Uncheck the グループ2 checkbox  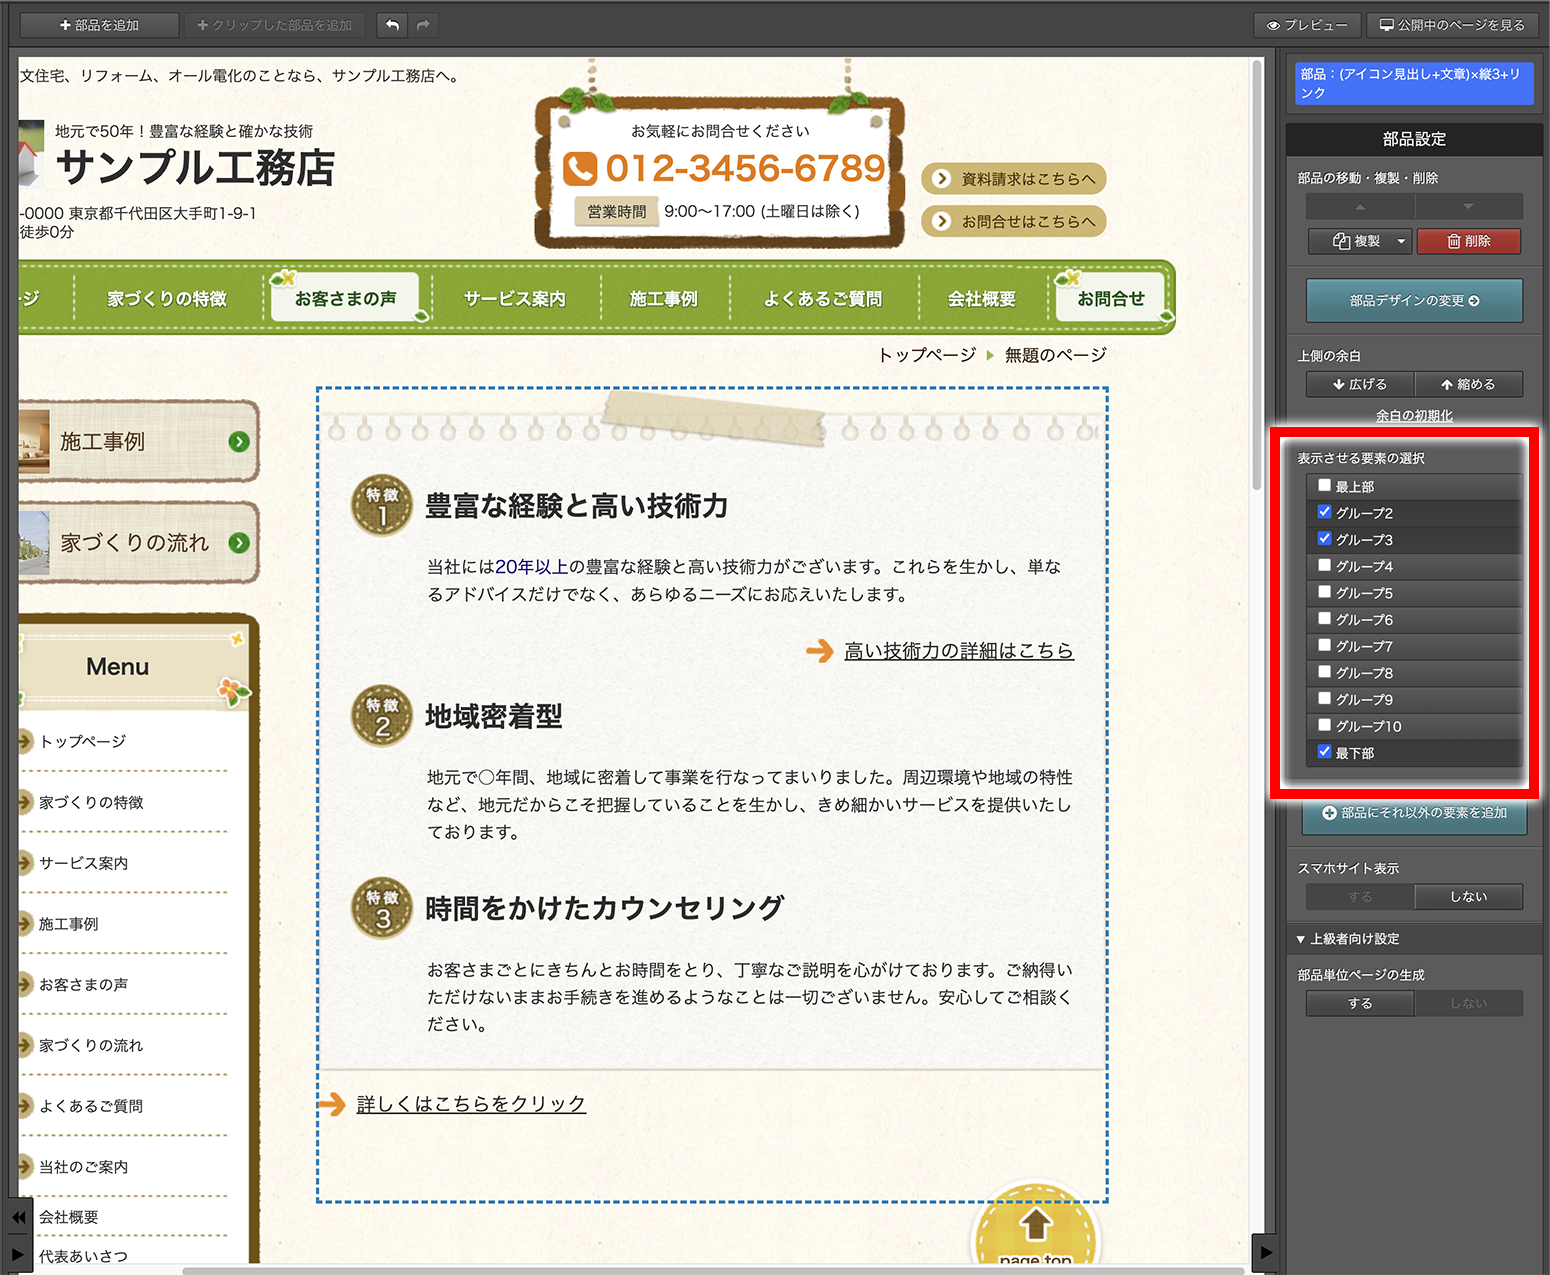coord(1324,512)
